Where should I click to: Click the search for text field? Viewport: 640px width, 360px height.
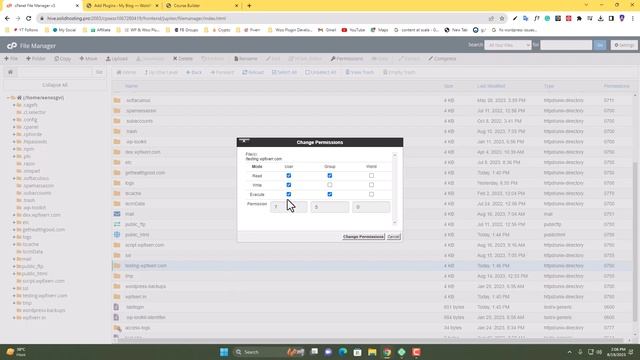click(566, 45)
